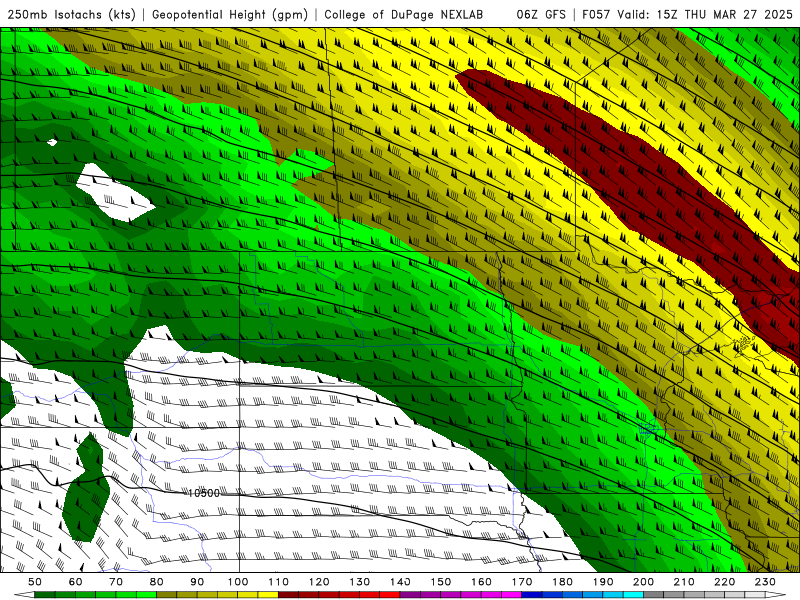Click the 80 knot scale label
The width and height of the screenshot is (800, 600).
pos(157,582)
